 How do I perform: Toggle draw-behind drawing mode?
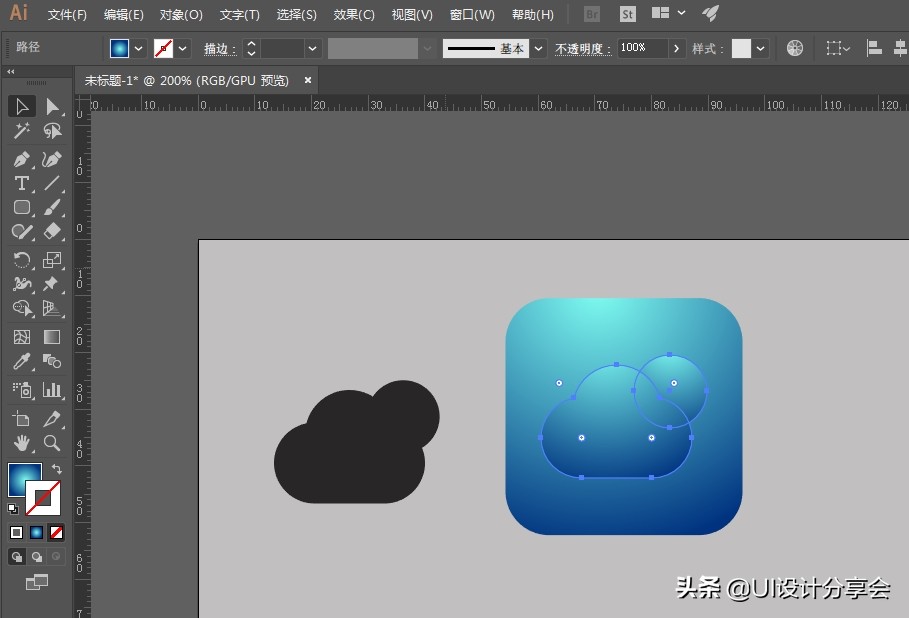point(38,556)
